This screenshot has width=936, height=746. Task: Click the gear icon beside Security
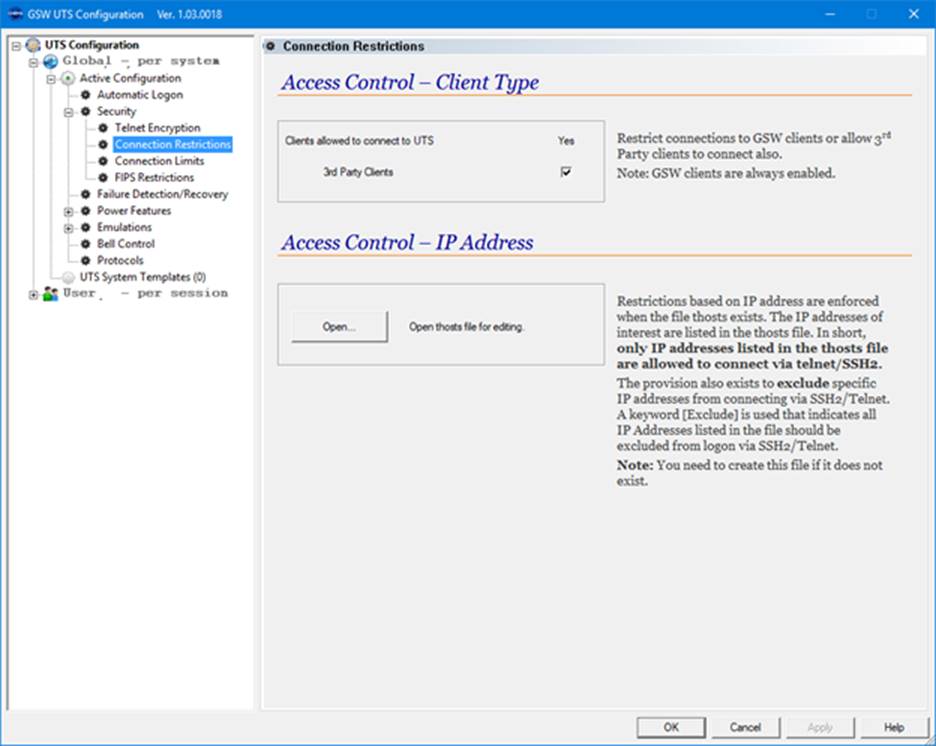click(85, 112)
